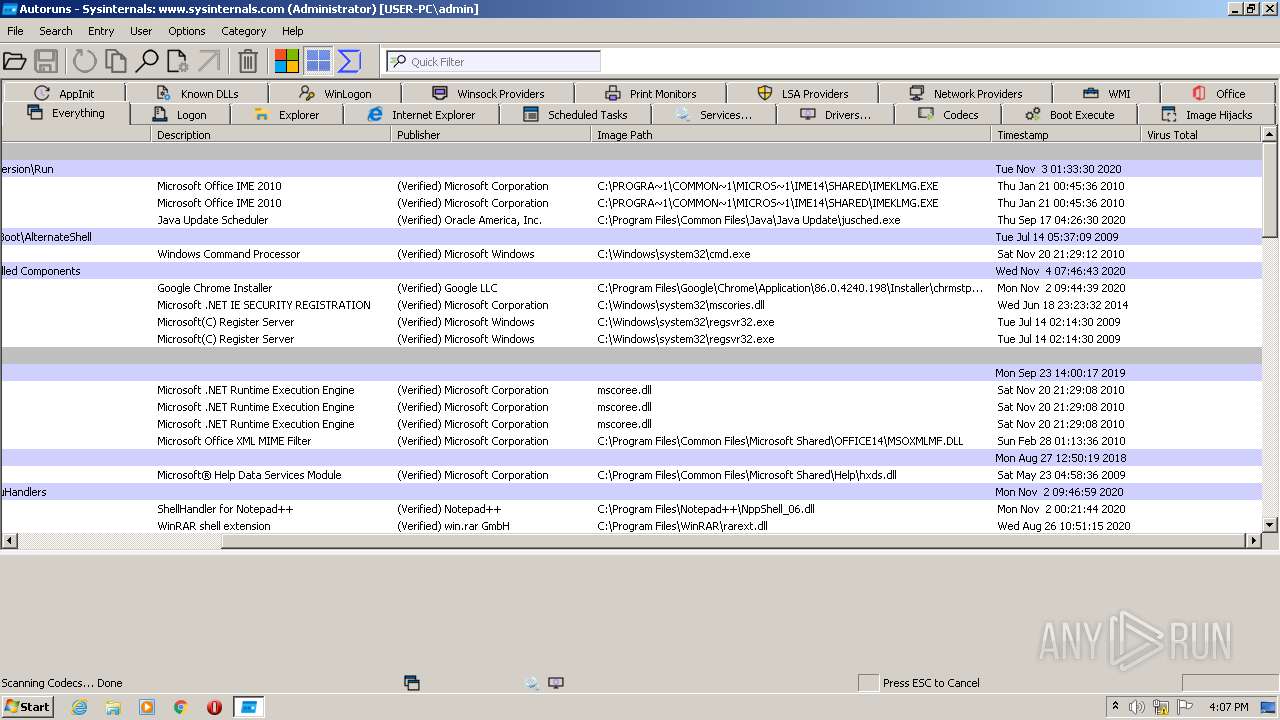The width and height of the screenshot is (1280, 720).
Task: Click the Save floppy disk toolbar icon
Action: (46, 62)
